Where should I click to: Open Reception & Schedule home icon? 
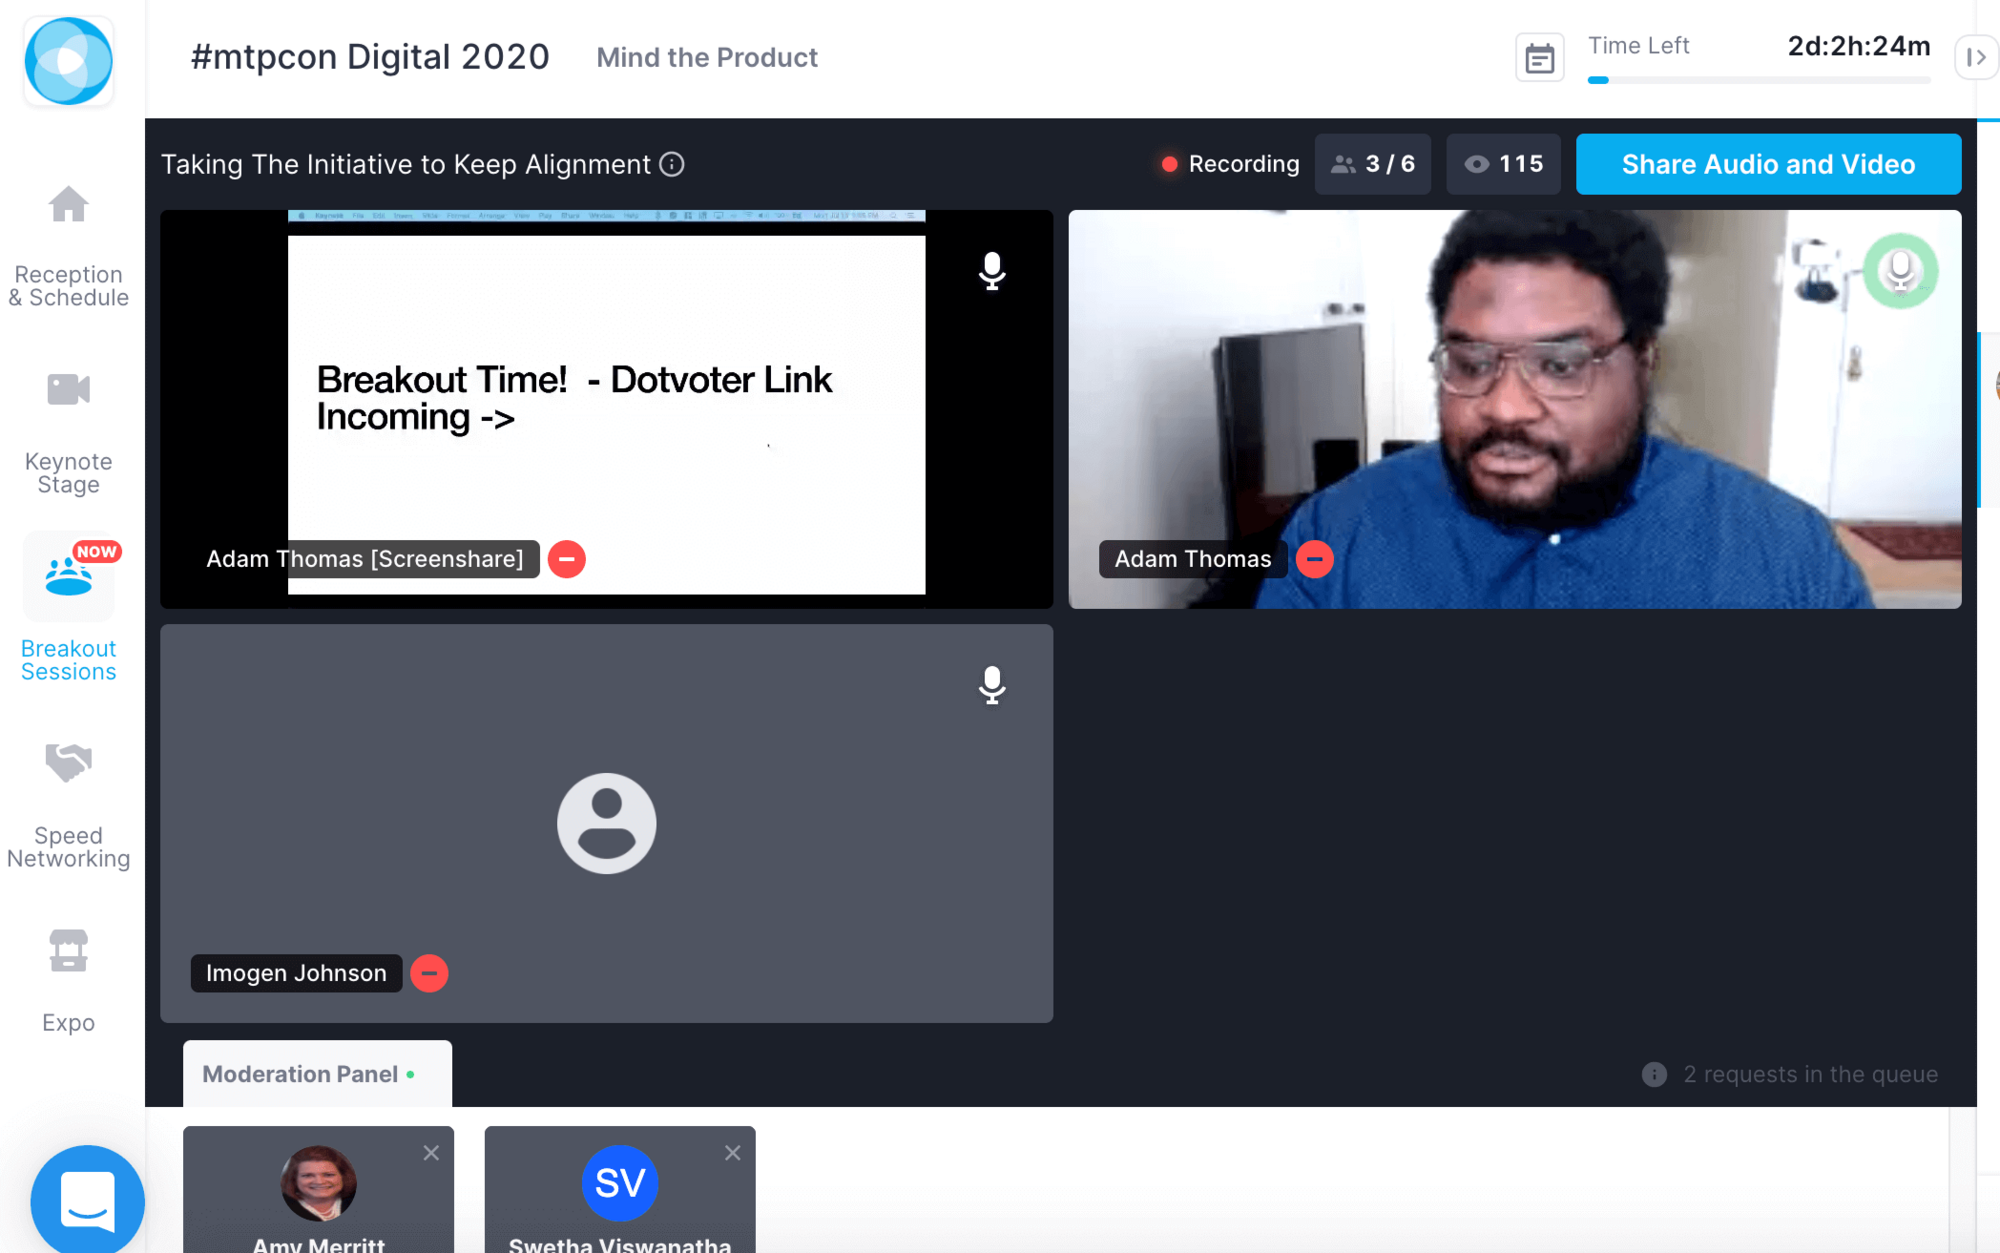pyautogui.click(x=68, y=206)
